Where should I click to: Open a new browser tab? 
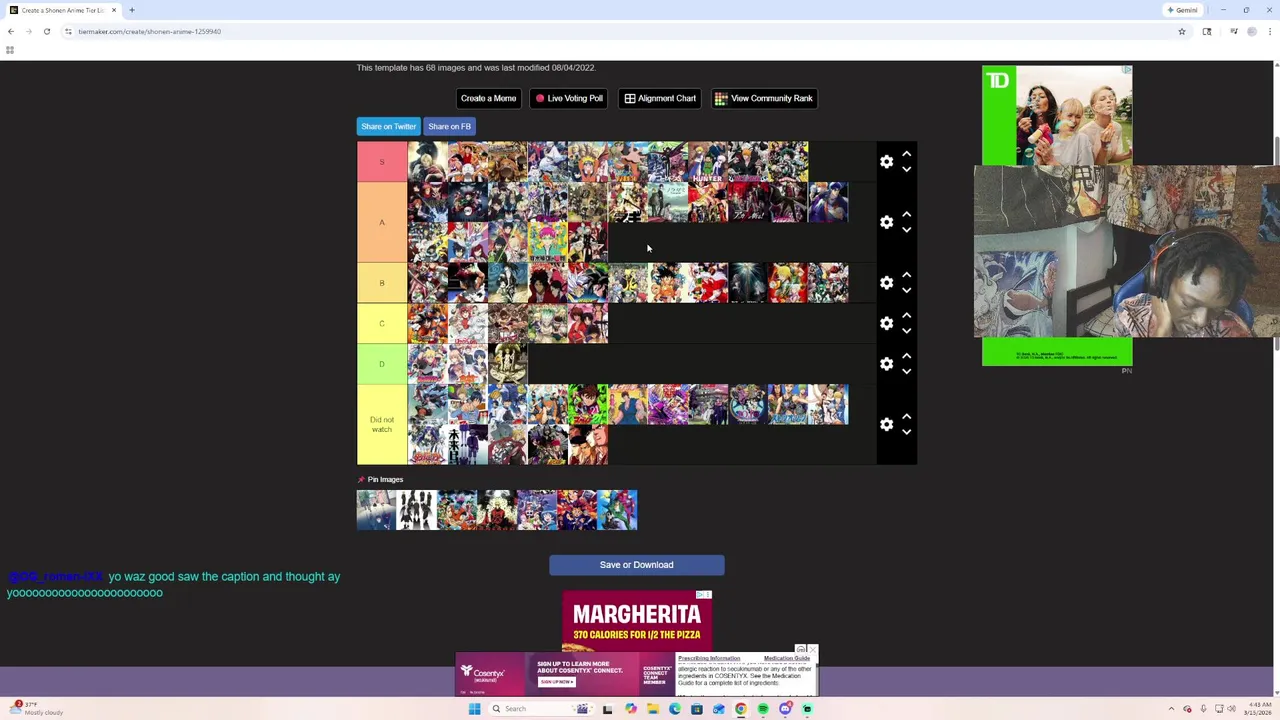(x=131, y=10)
